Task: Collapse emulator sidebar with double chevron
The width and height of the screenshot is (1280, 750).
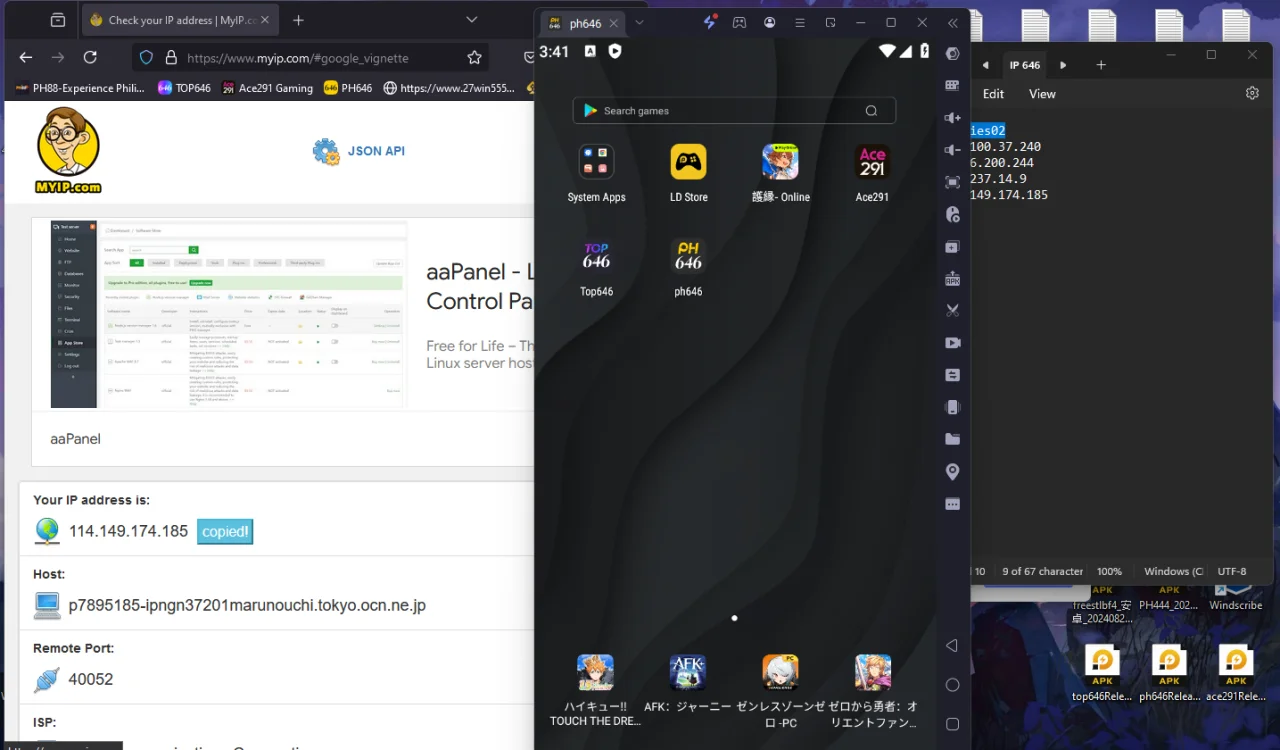Action: 952,22
